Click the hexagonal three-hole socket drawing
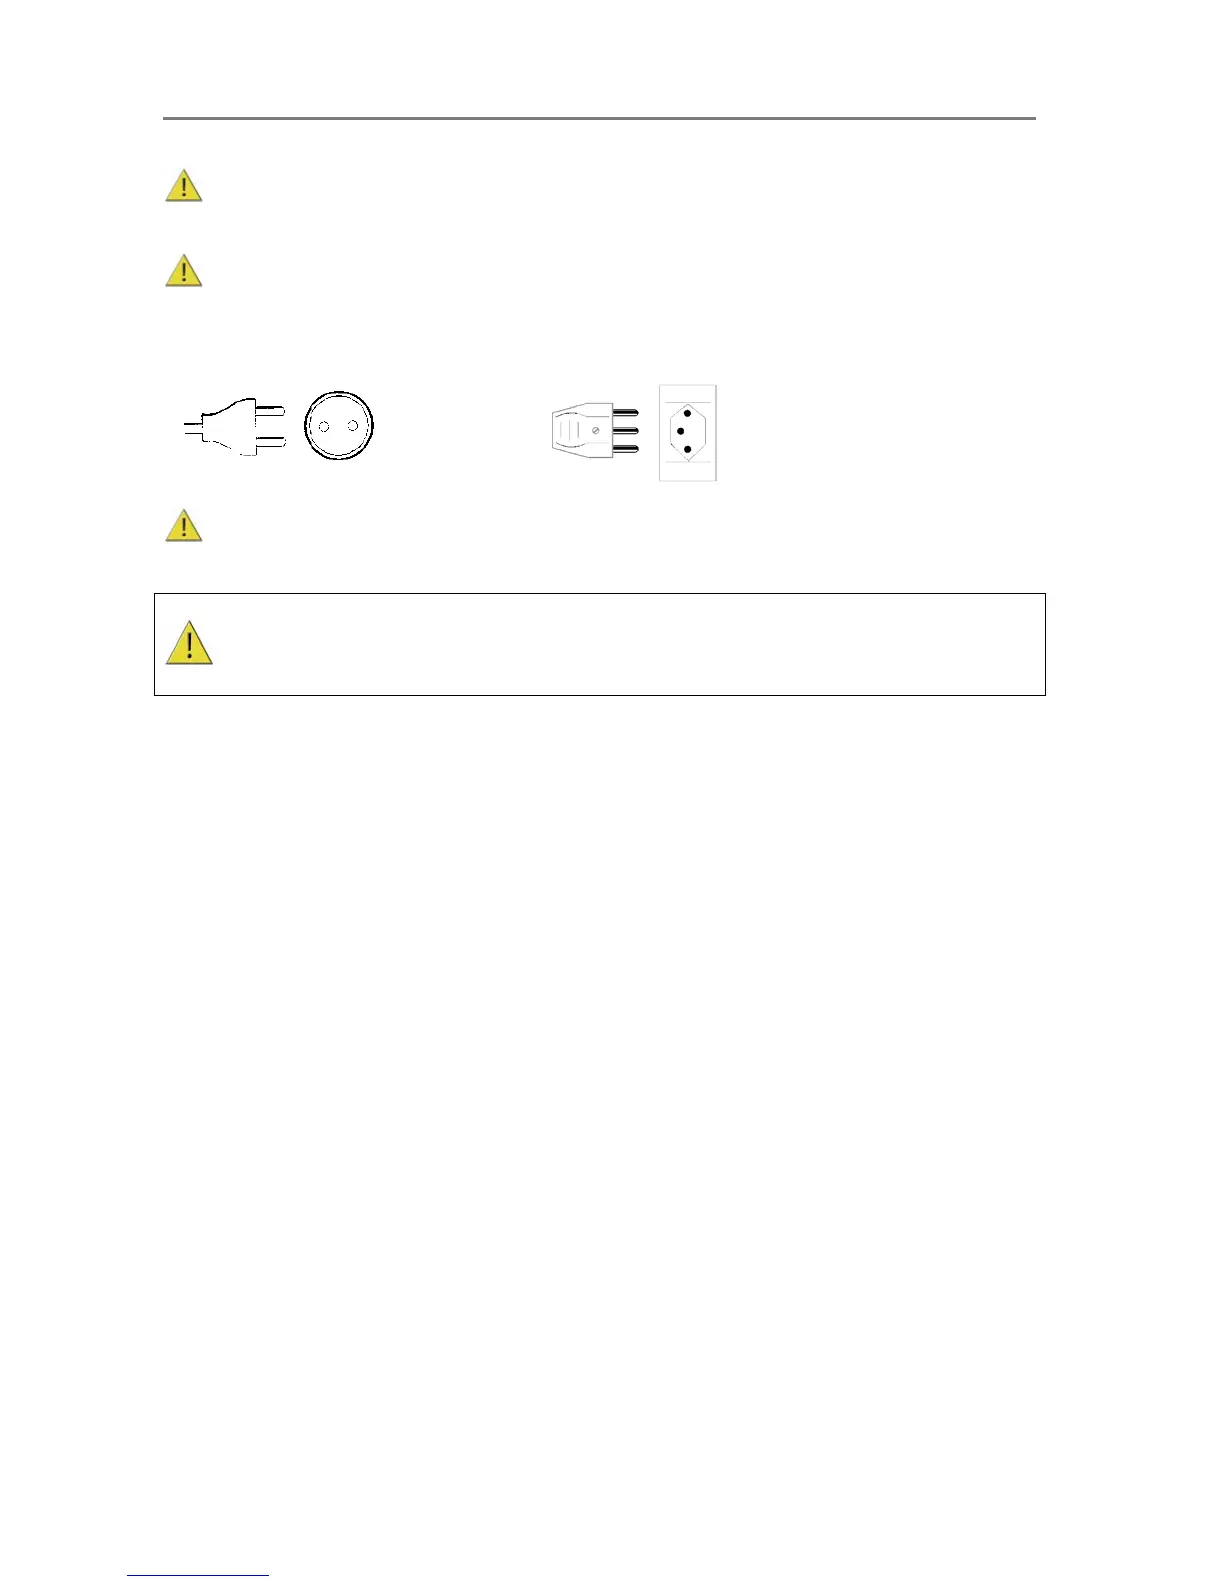 click(688, 432)
